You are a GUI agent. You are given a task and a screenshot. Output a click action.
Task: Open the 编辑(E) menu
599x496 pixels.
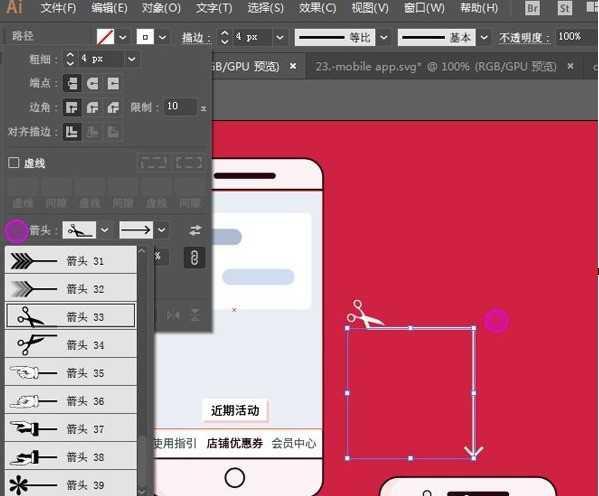coord(109,8)
